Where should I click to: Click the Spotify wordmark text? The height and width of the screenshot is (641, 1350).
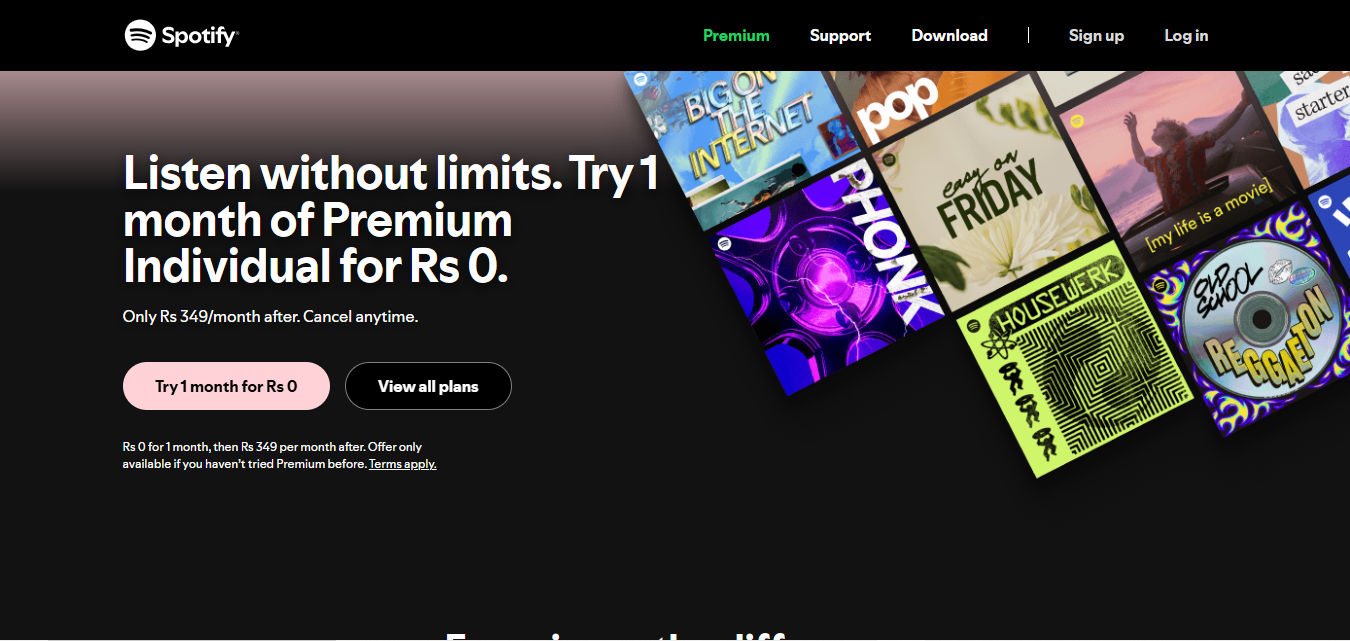pos(200,36)
